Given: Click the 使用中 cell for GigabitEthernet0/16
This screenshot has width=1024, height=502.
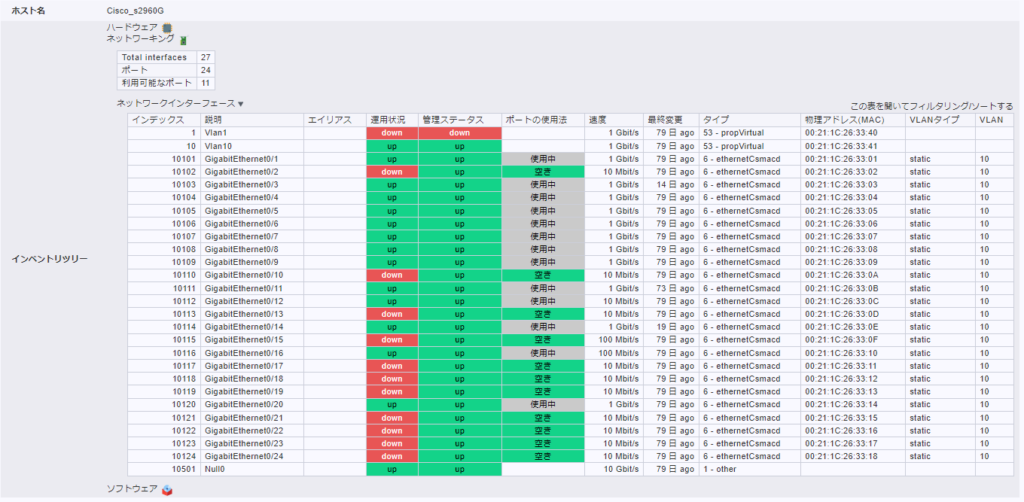Looking at the screenshot, I should click(x=543, y=353).
